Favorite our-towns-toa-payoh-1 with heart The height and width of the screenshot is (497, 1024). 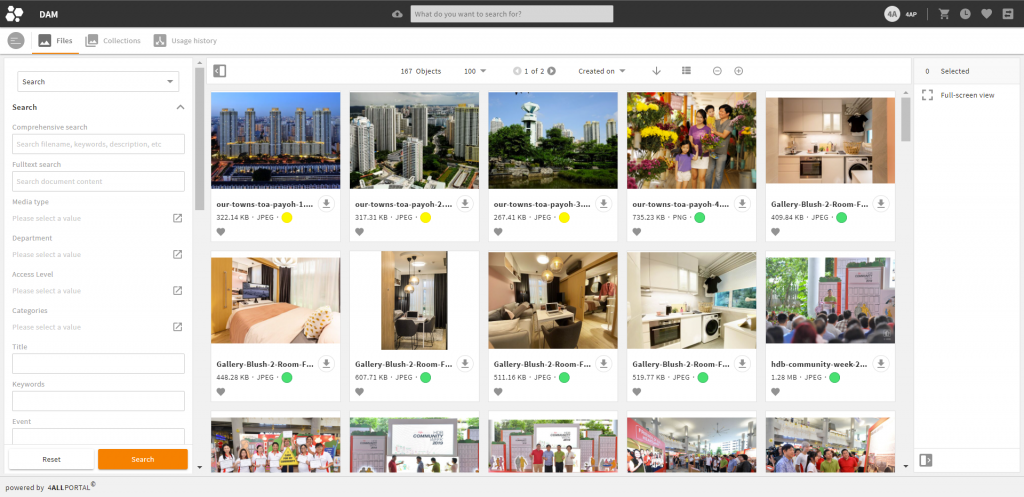point(221,232)
